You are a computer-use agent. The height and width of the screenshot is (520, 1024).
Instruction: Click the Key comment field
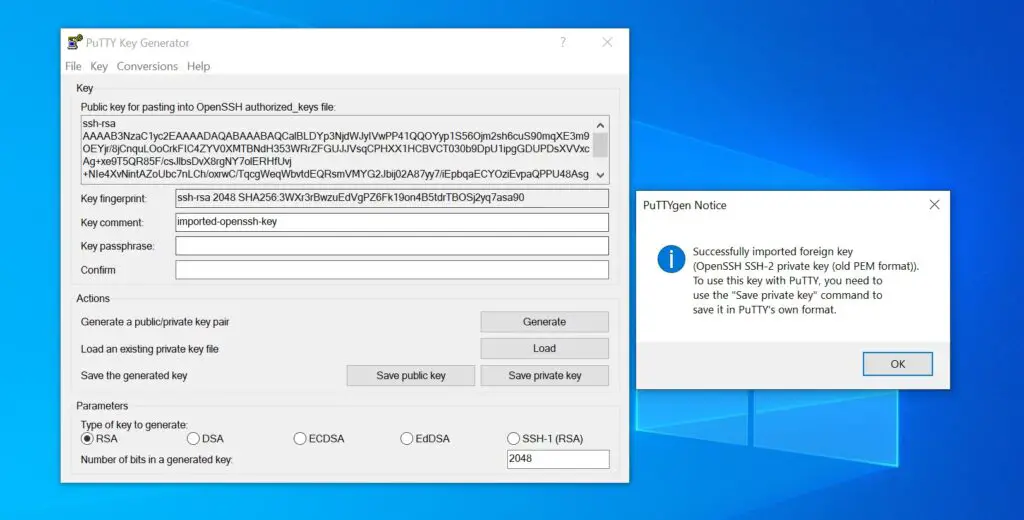tap(392, 222)
